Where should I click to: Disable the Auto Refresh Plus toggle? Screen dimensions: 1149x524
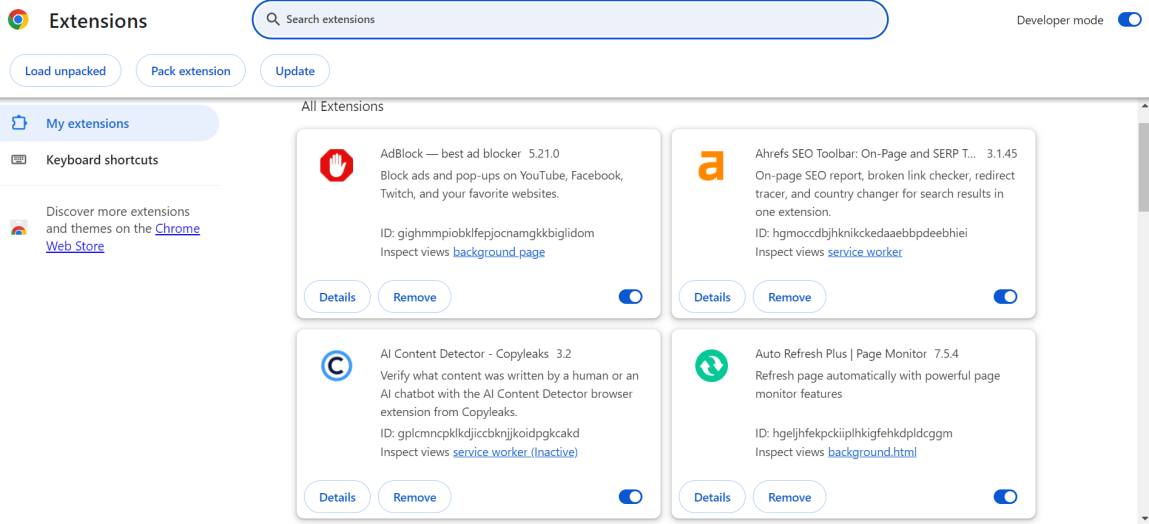pyautogui.click(x=1005, y=497)
